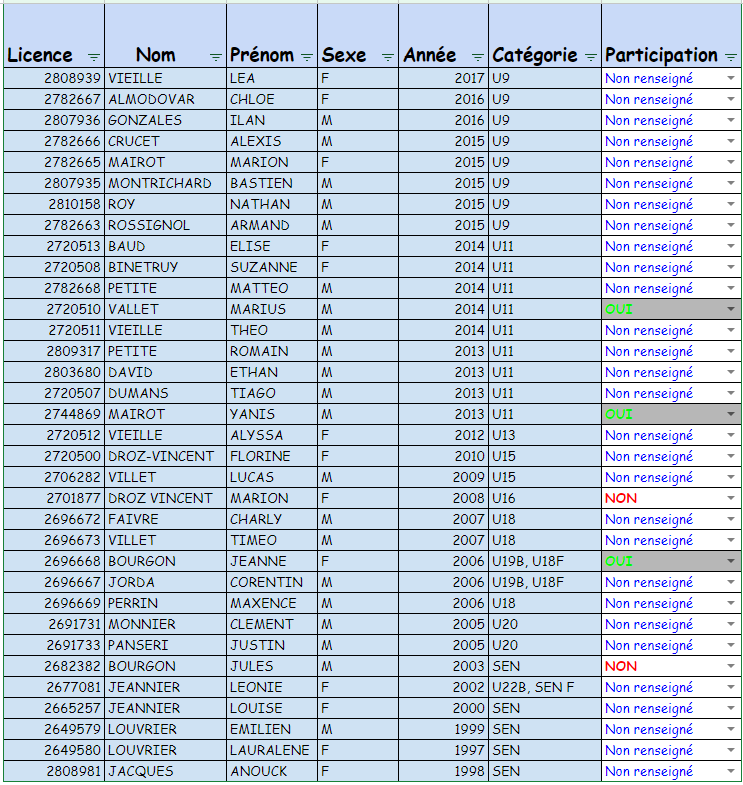This screenshot has width=743, height=785.
Task: Expand participation dropdown for ROY NATHAN
Action: (x=731, y=204)
